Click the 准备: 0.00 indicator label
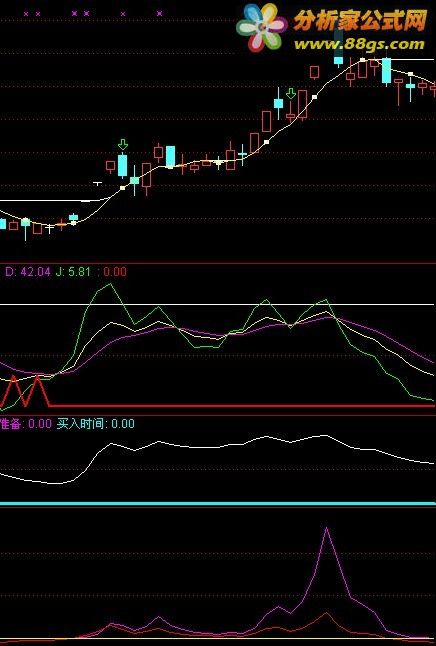The width and height of the screenshot is (436, 646). [x=26, y=424]
